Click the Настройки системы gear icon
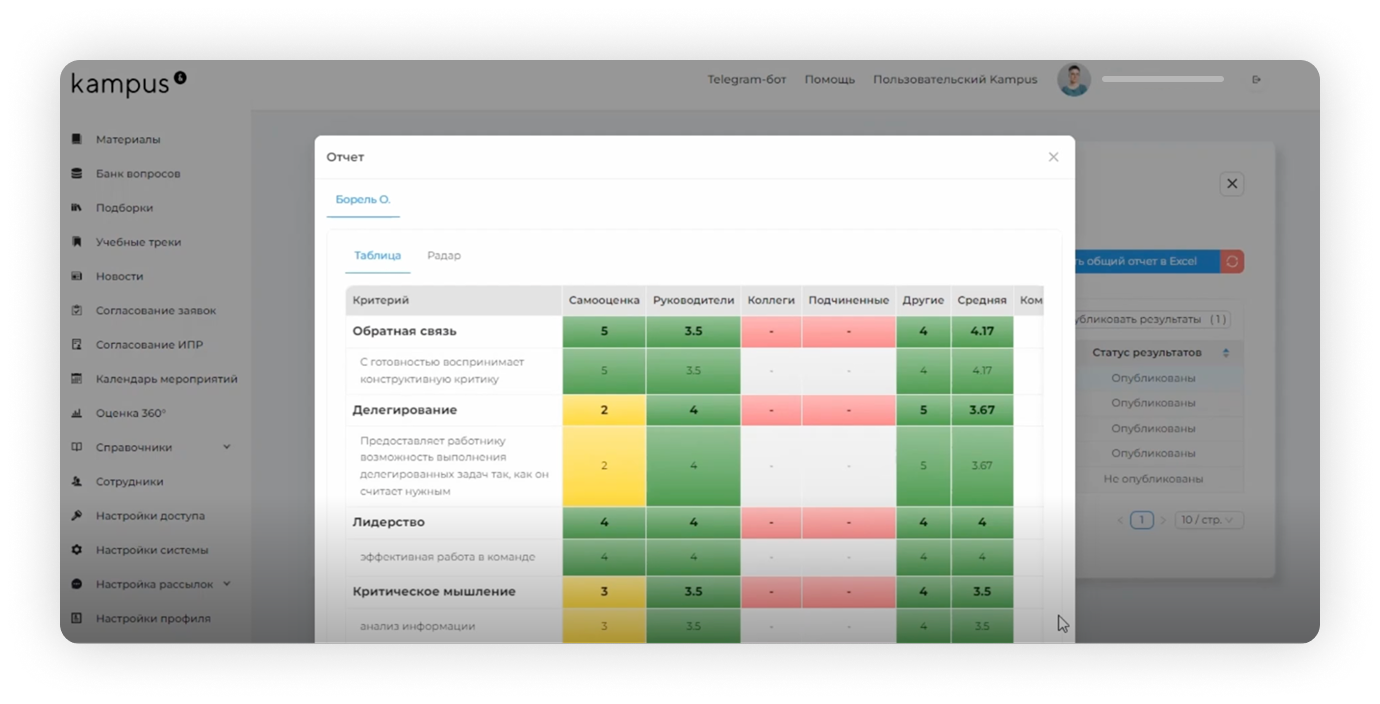Screen dimensions: 1380x704 77,550
